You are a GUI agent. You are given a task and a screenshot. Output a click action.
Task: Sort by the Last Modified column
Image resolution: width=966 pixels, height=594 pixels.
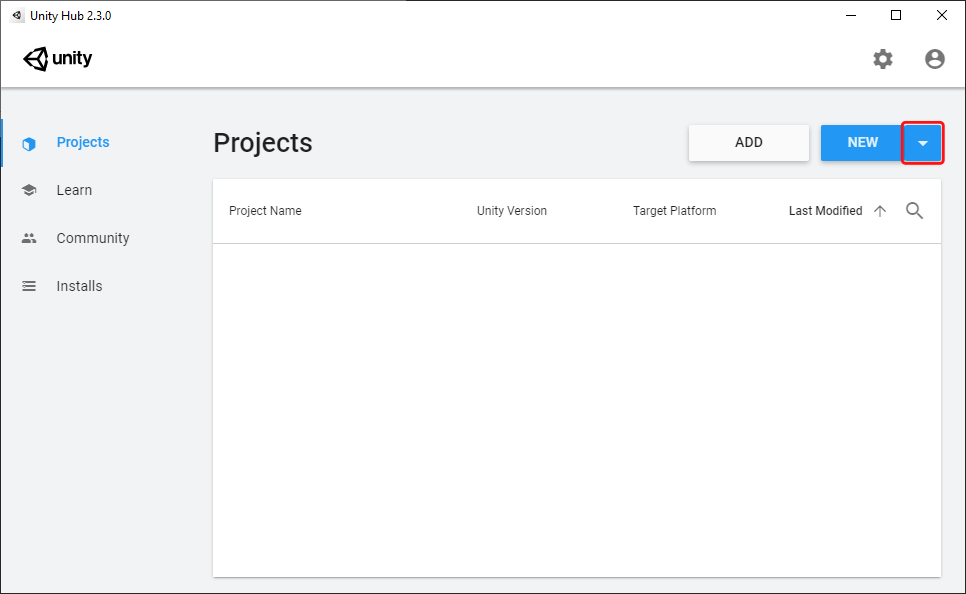click(825, 211)
